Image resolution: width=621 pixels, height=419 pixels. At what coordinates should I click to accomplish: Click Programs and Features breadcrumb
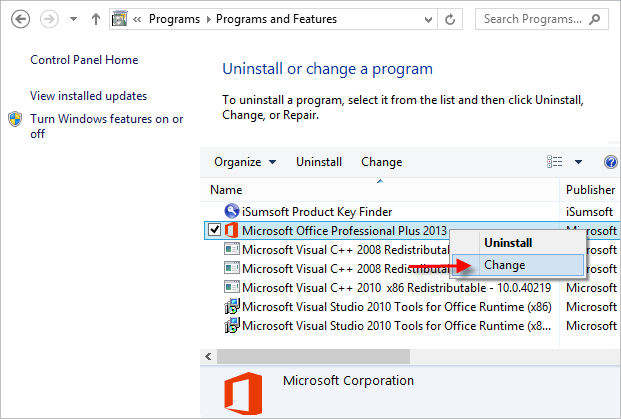pyautogui.click(x=276, y=19)
